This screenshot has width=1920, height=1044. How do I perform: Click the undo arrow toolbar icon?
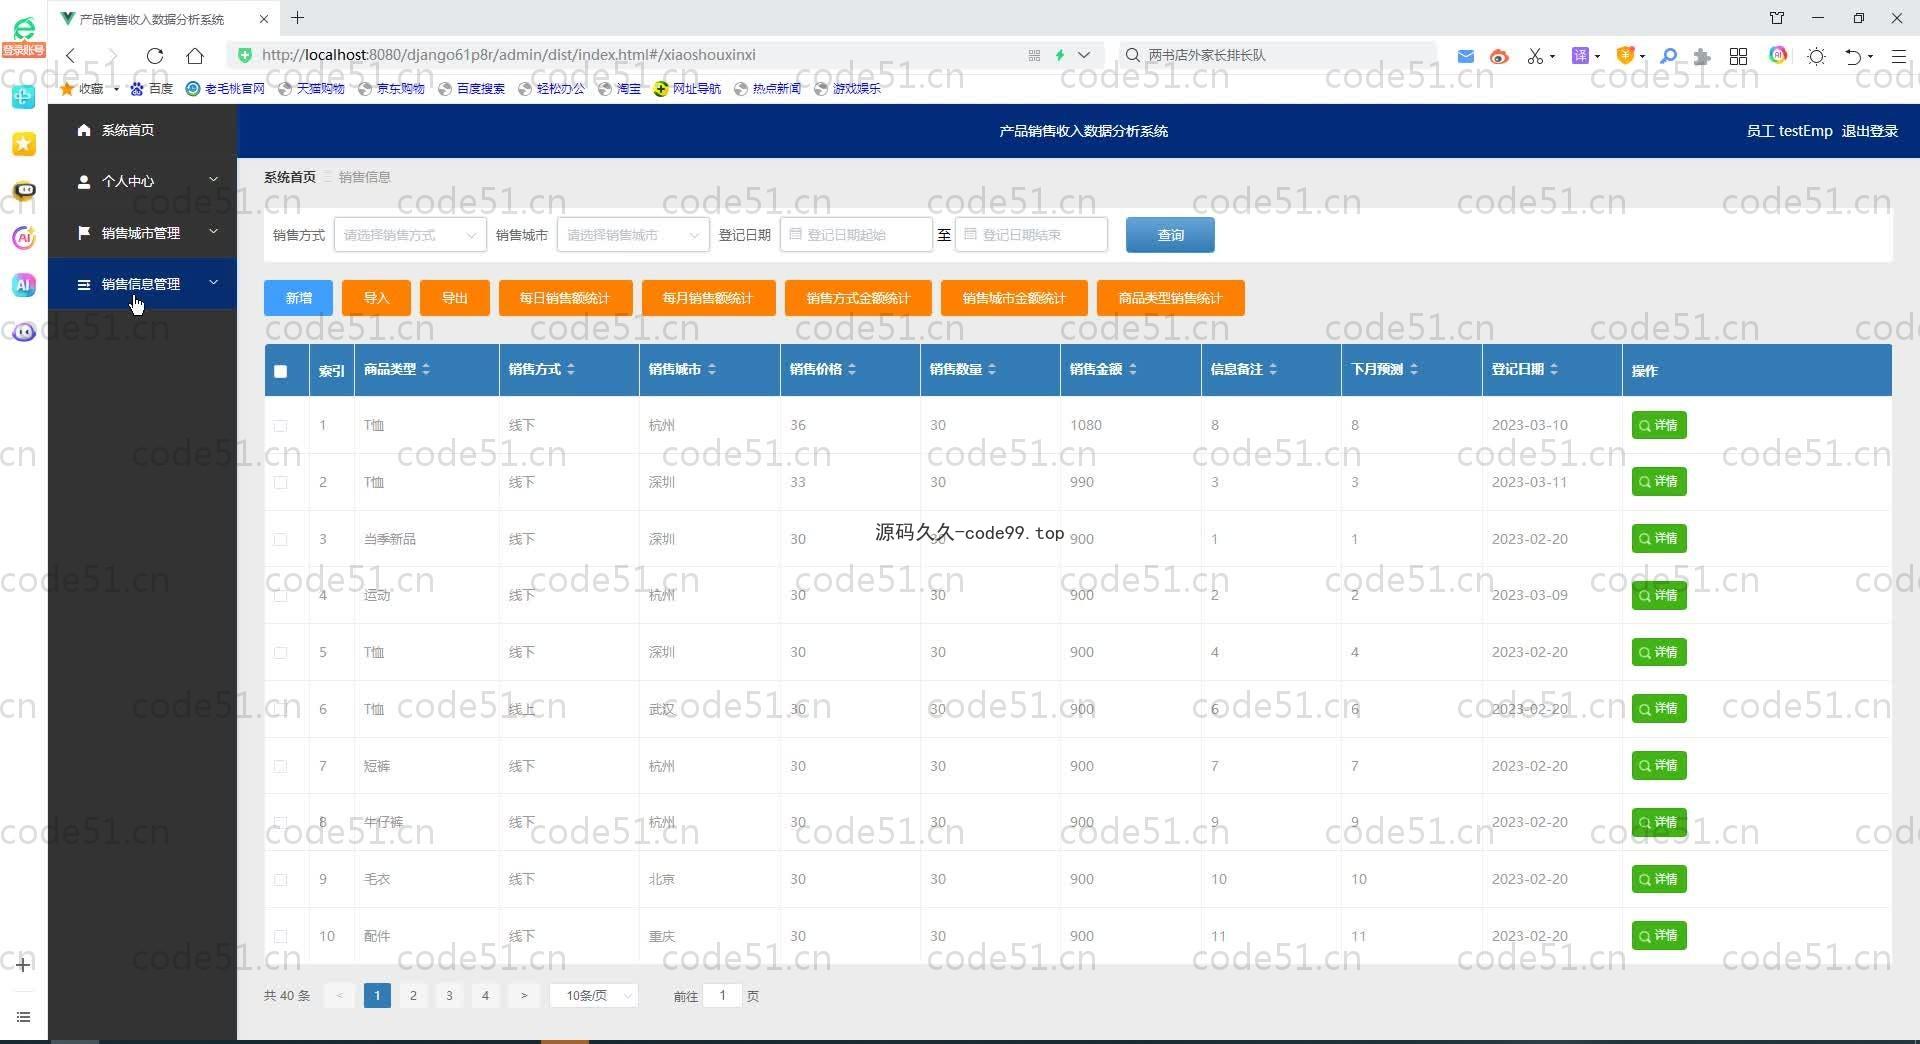coord(1853,56)
